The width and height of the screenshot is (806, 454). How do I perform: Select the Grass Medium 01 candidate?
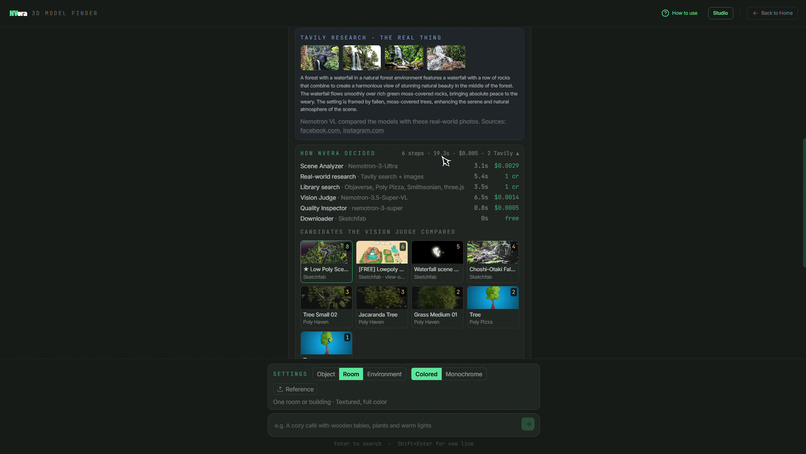click(x=437, y=306)
